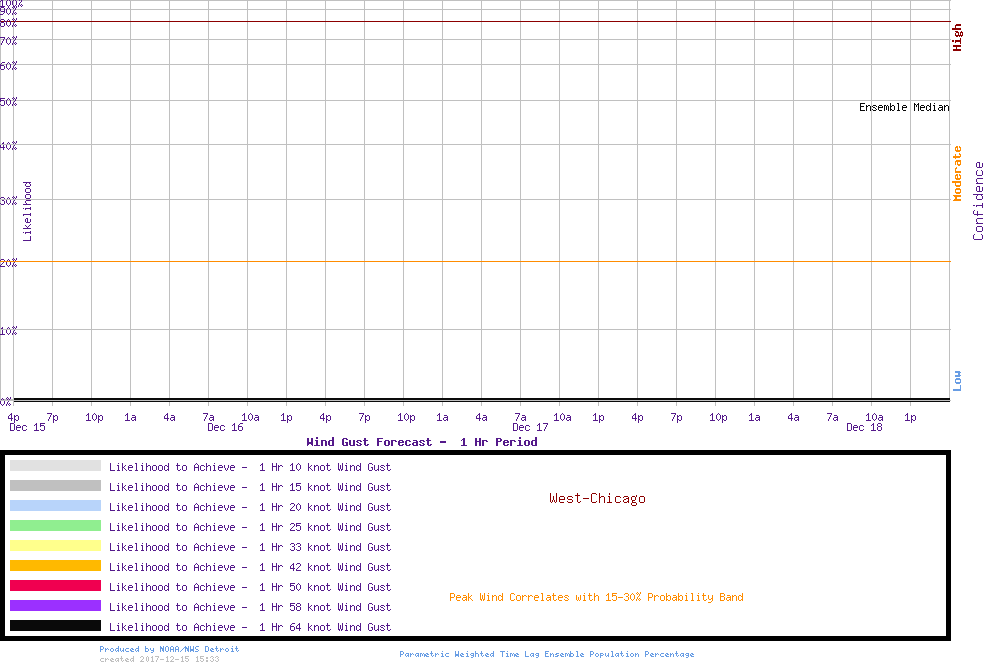
Task: Click the yellow 33 knot swatch
Action: 55,546
